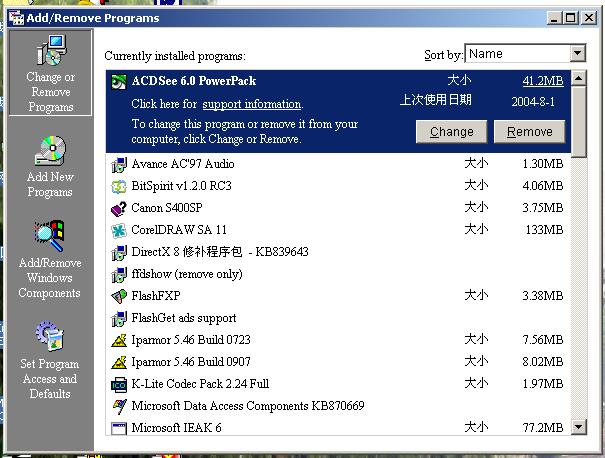The image size is (605, 458).
Task: Click the Canon S400SP program icon
Action: (119, 208)
